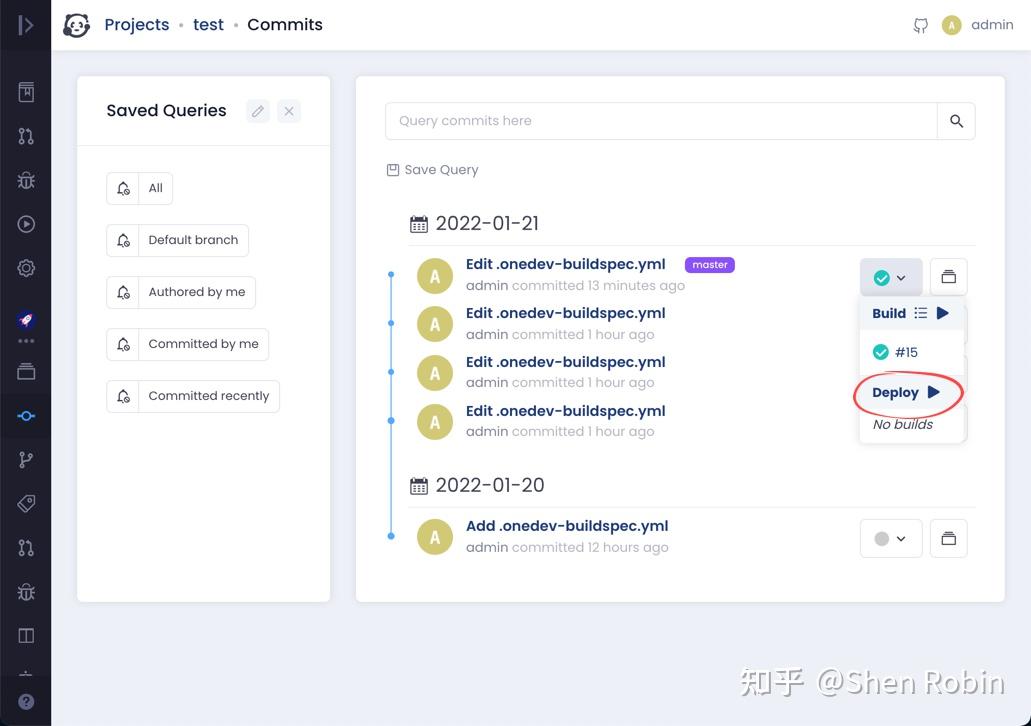Screen dimensions: 1031x726
Task: Browse code icon for master commit
Action: click(948, 277)
